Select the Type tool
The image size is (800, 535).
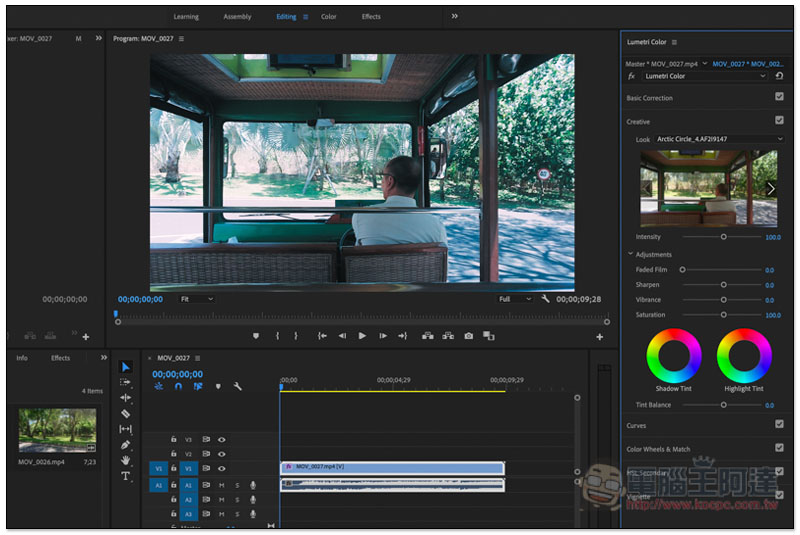tap(126, 476)
